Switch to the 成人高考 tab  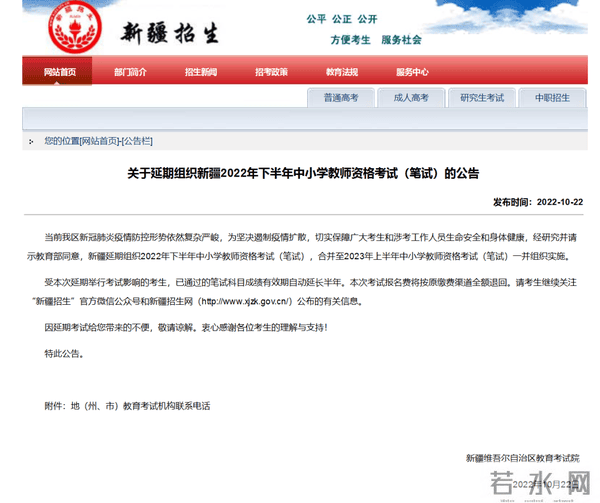[410, 98]
